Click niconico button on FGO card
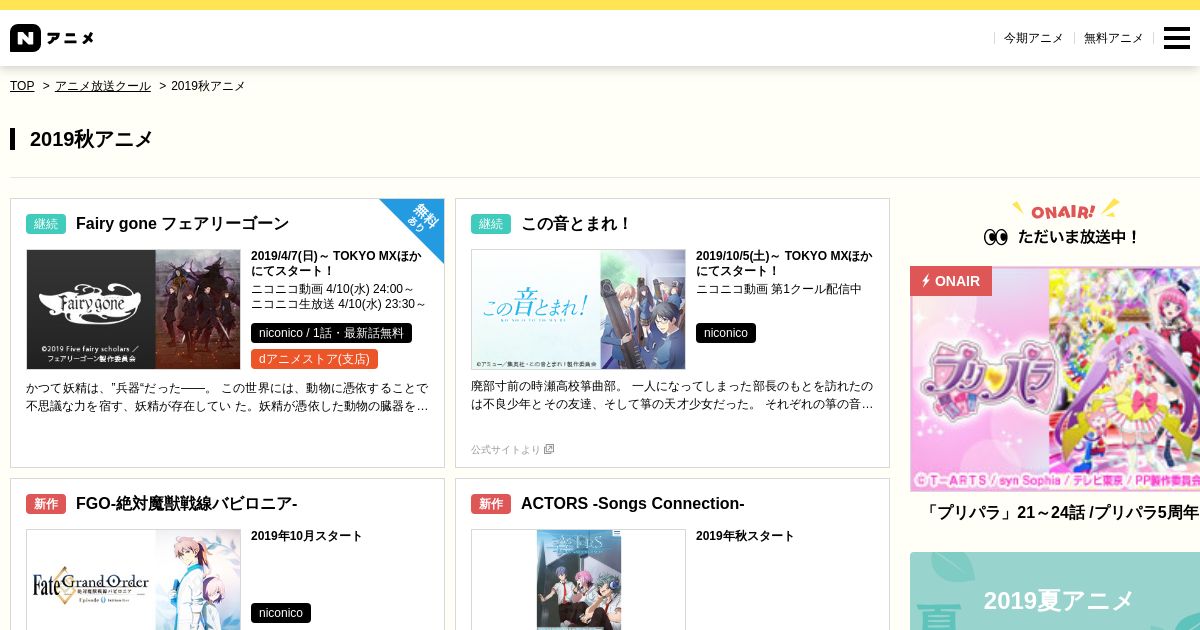 (x=281, y=613)
